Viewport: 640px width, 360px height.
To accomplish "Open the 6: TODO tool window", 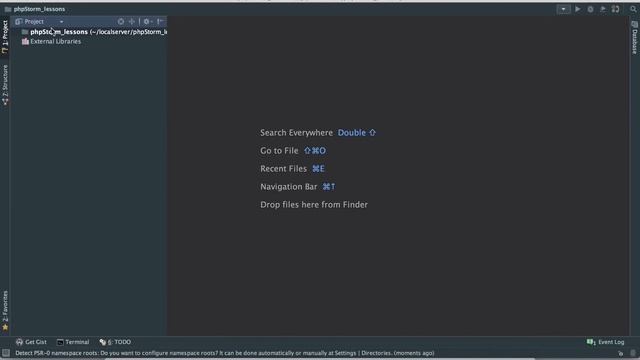I will [116, 342].
